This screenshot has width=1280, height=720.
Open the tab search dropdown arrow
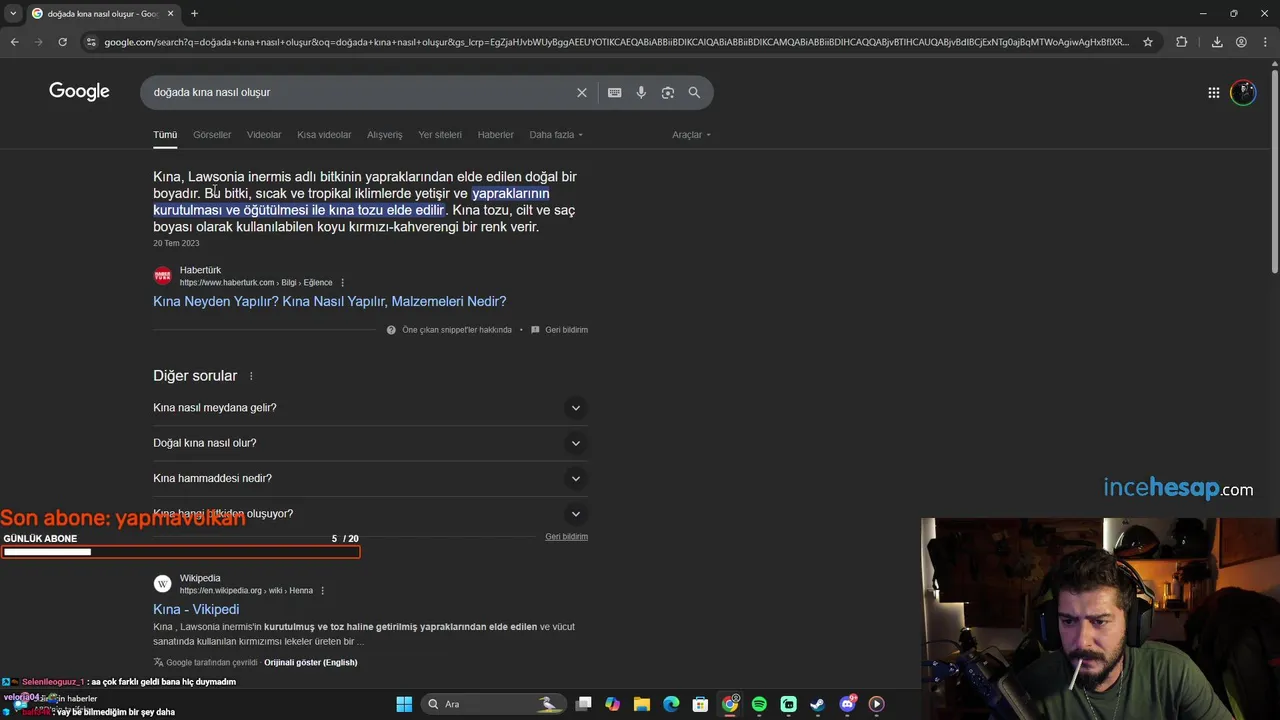(13, 13)
